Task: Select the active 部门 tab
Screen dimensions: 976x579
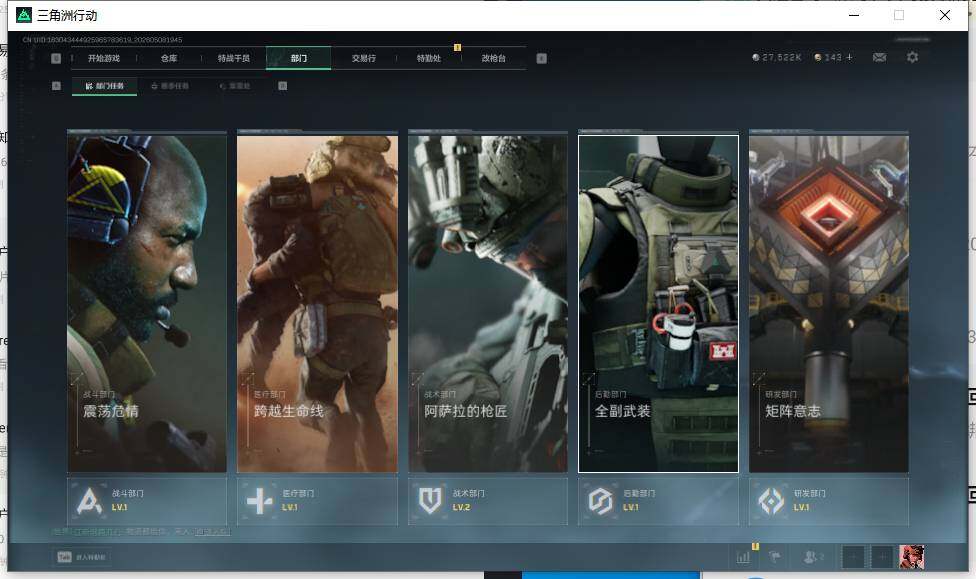Action: (x=299, y=58)
